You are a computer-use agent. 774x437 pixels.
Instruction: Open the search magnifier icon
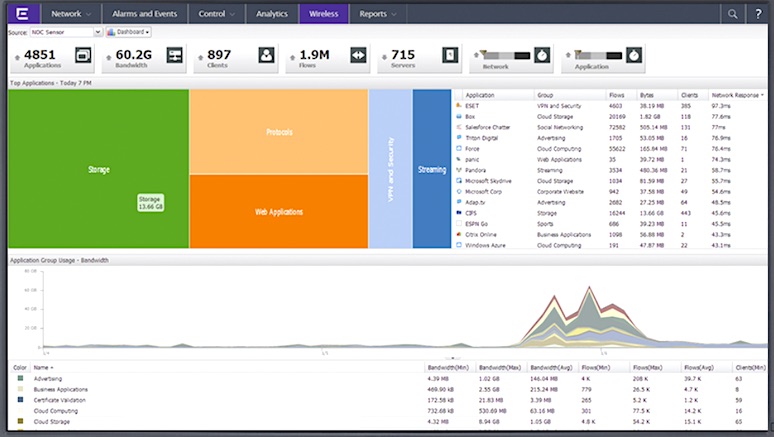click(733, 14)
